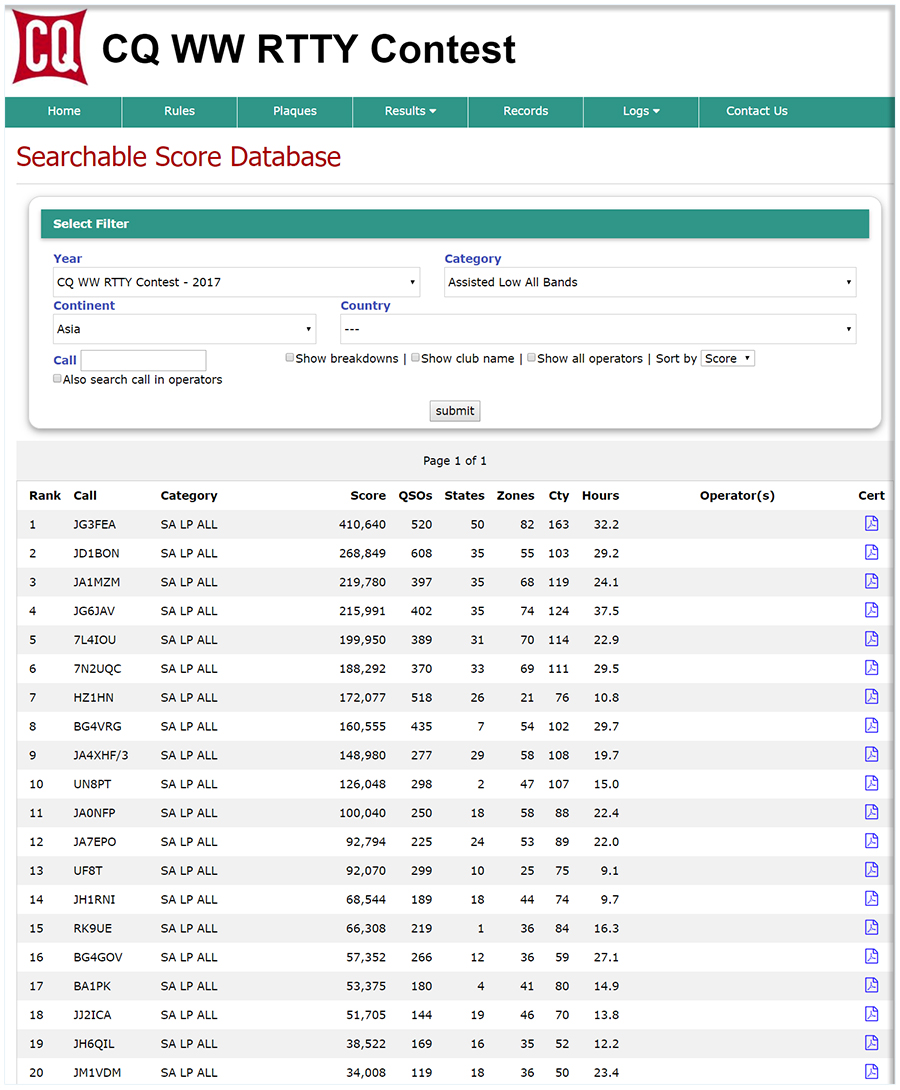This screenshot has width=900, height=1090.
Task: Open the Sort by Score dropdown
Action: pyautogui.click(x=727, y=358)
